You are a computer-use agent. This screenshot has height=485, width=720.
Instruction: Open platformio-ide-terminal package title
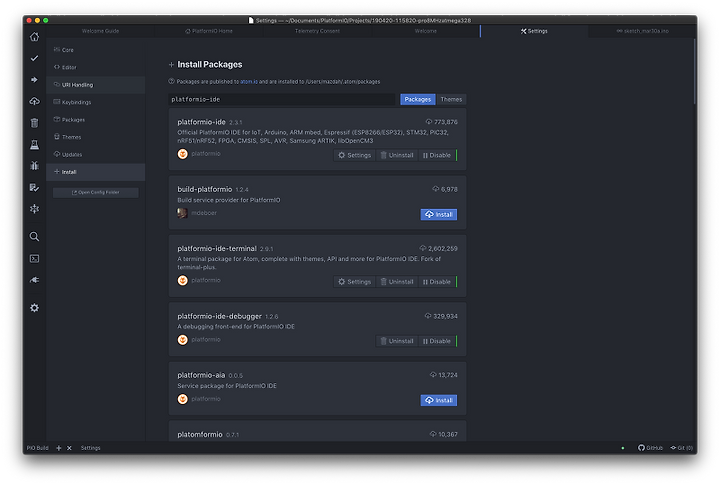click(x=217, y=248)
